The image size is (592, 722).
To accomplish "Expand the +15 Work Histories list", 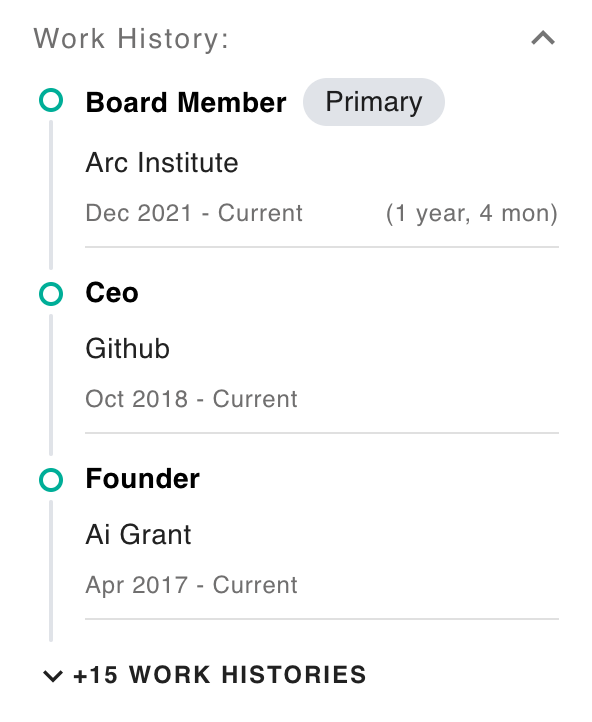I will click(x=205, y=675).
